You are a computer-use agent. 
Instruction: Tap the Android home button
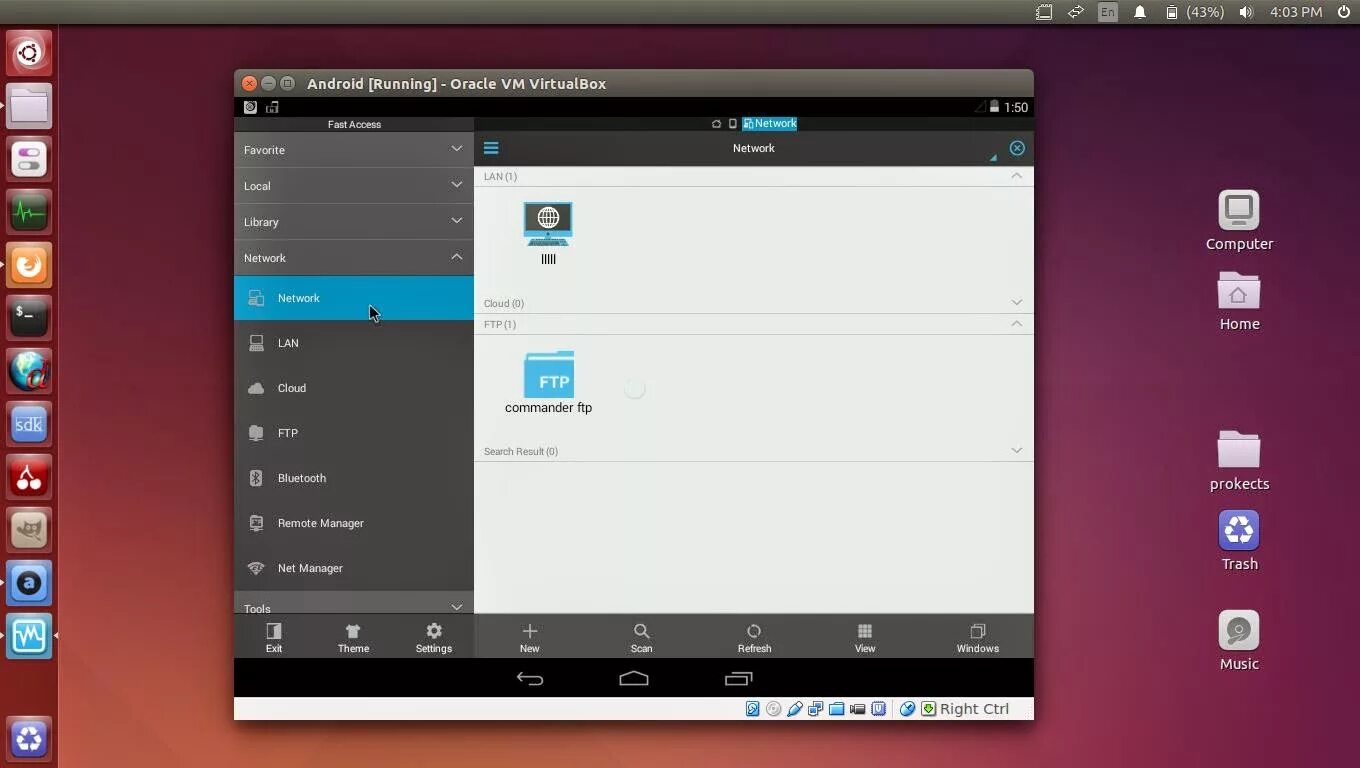[x=634, y=679]
